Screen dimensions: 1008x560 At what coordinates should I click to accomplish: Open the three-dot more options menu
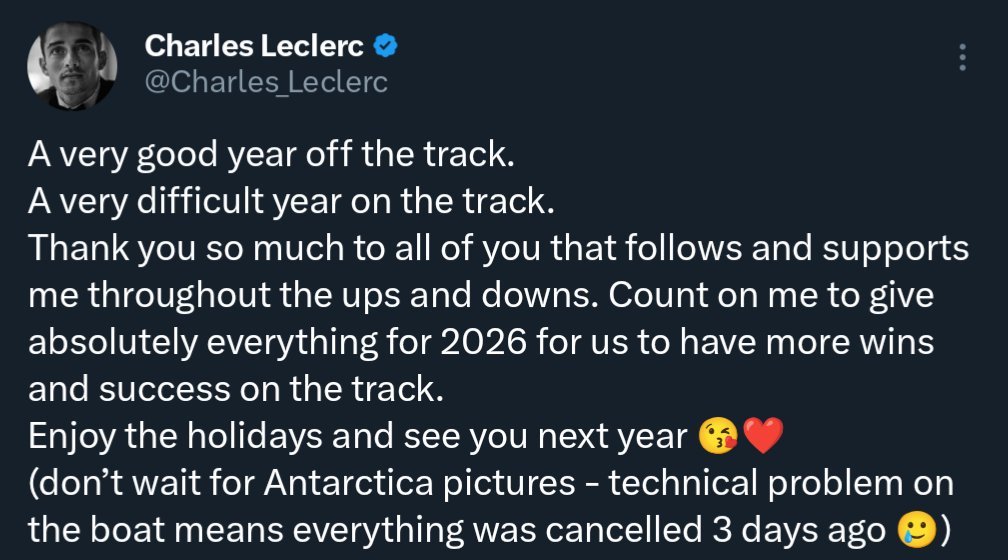tap(962, 57)
